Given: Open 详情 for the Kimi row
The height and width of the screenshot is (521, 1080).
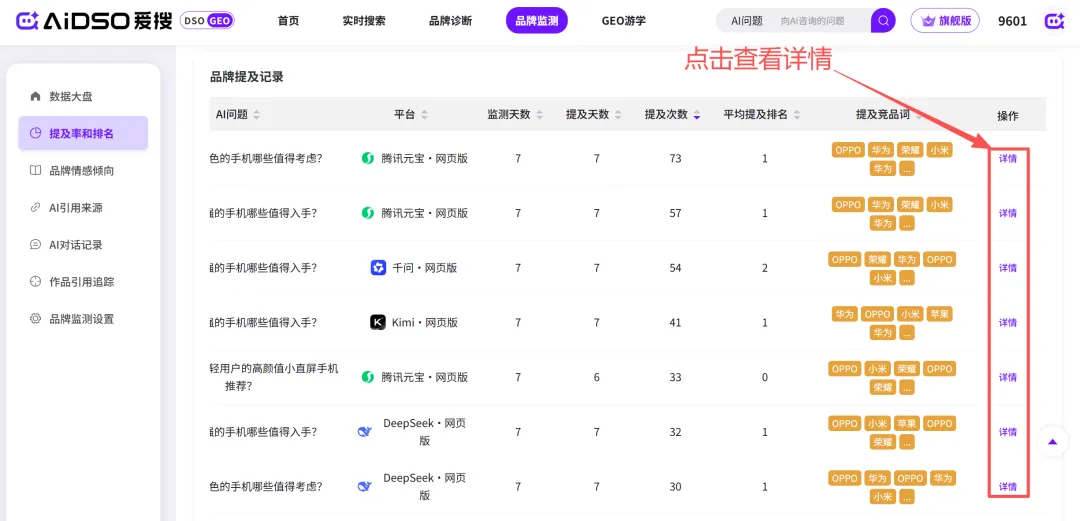Looking at the screenshot, I should click(x=1008, y=323).
